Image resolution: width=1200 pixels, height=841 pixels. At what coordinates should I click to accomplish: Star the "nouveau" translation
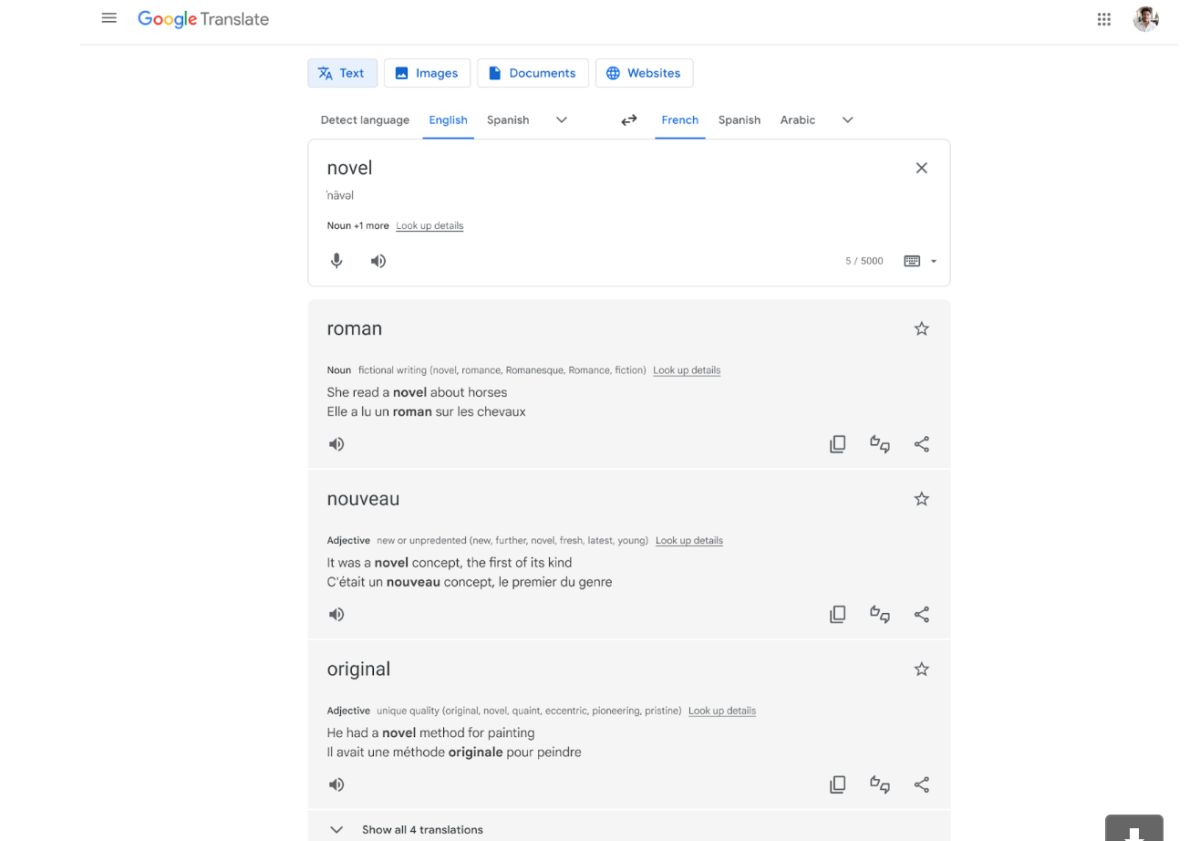pos(920,497)
